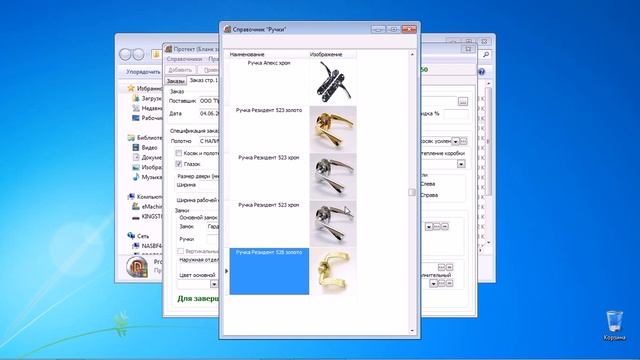
Task: Select the Избранное node in Explorer
Action: (x=145, y=88)
